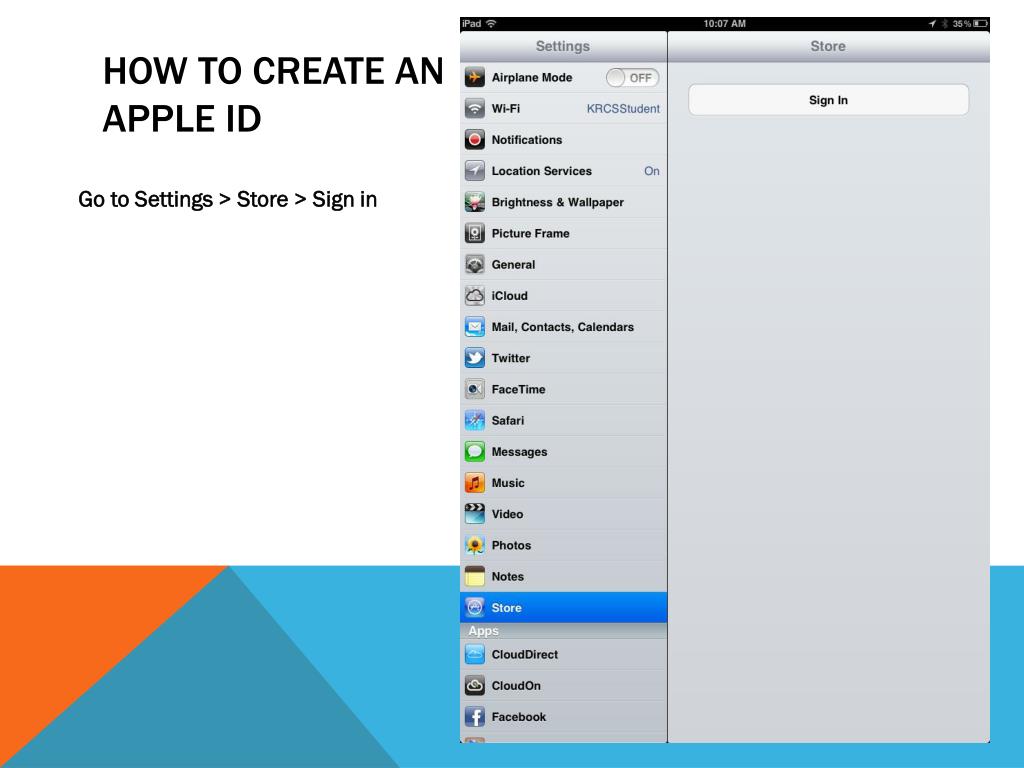Open the FaceTime settings label
The height and width of the screenshot is (768, 1024).
[519, 389]
